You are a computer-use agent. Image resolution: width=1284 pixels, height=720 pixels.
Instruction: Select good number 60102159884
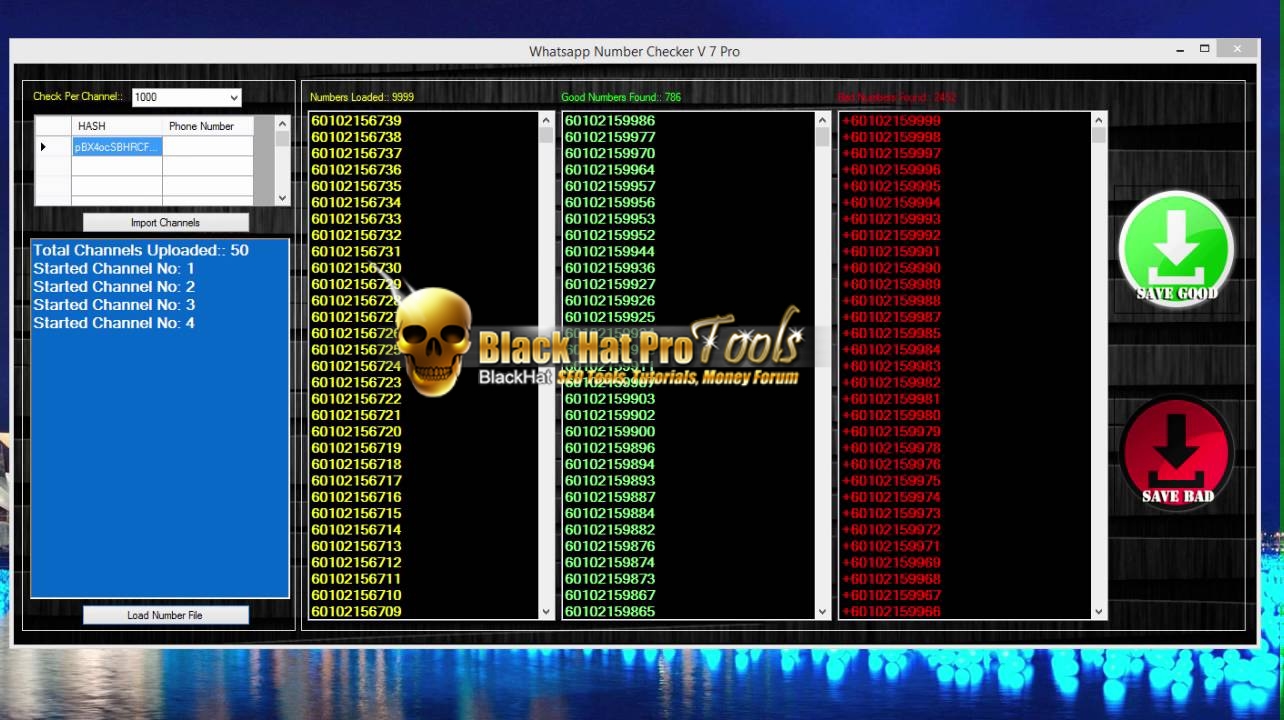(610, 514)
